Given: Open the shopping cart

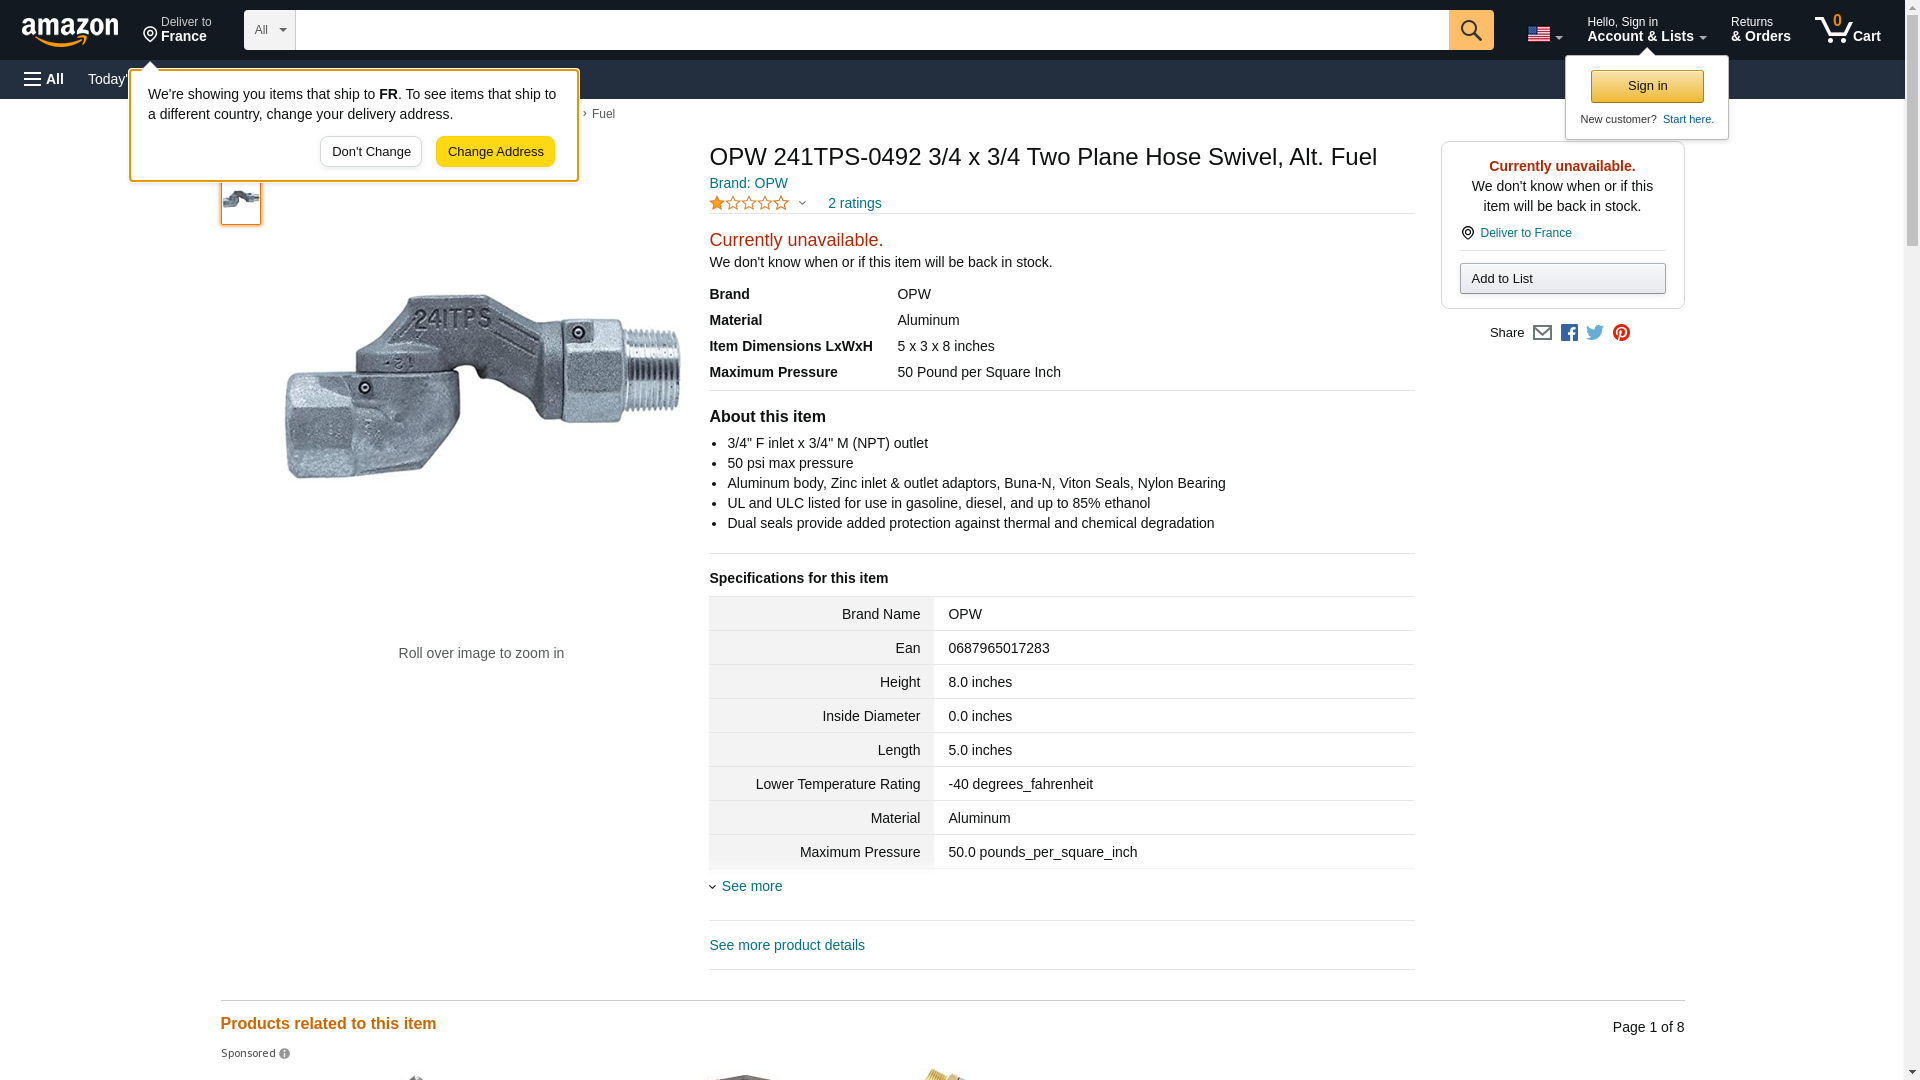Looking at the screenshot, I should click(x=1847, y=30).
